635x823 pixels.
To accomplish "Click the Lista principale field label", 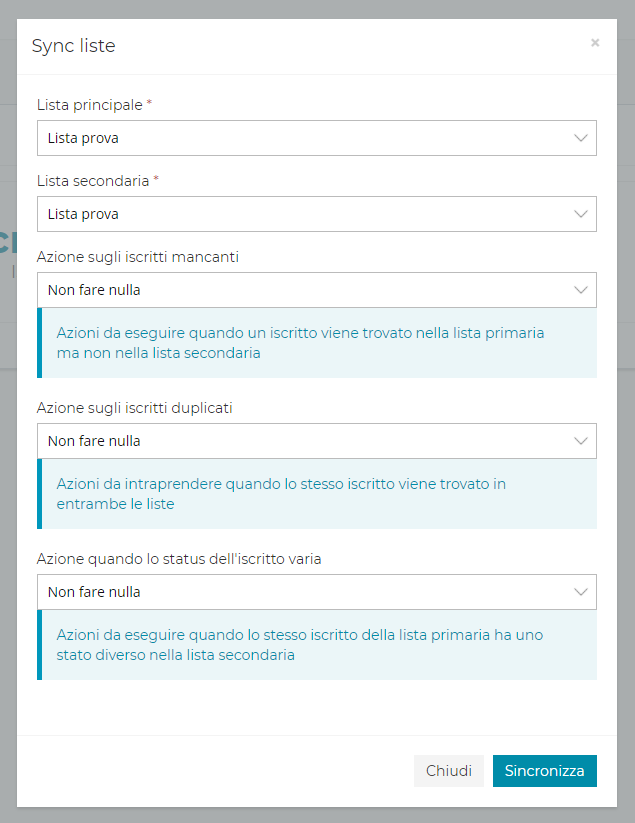I will coord(90,104).
